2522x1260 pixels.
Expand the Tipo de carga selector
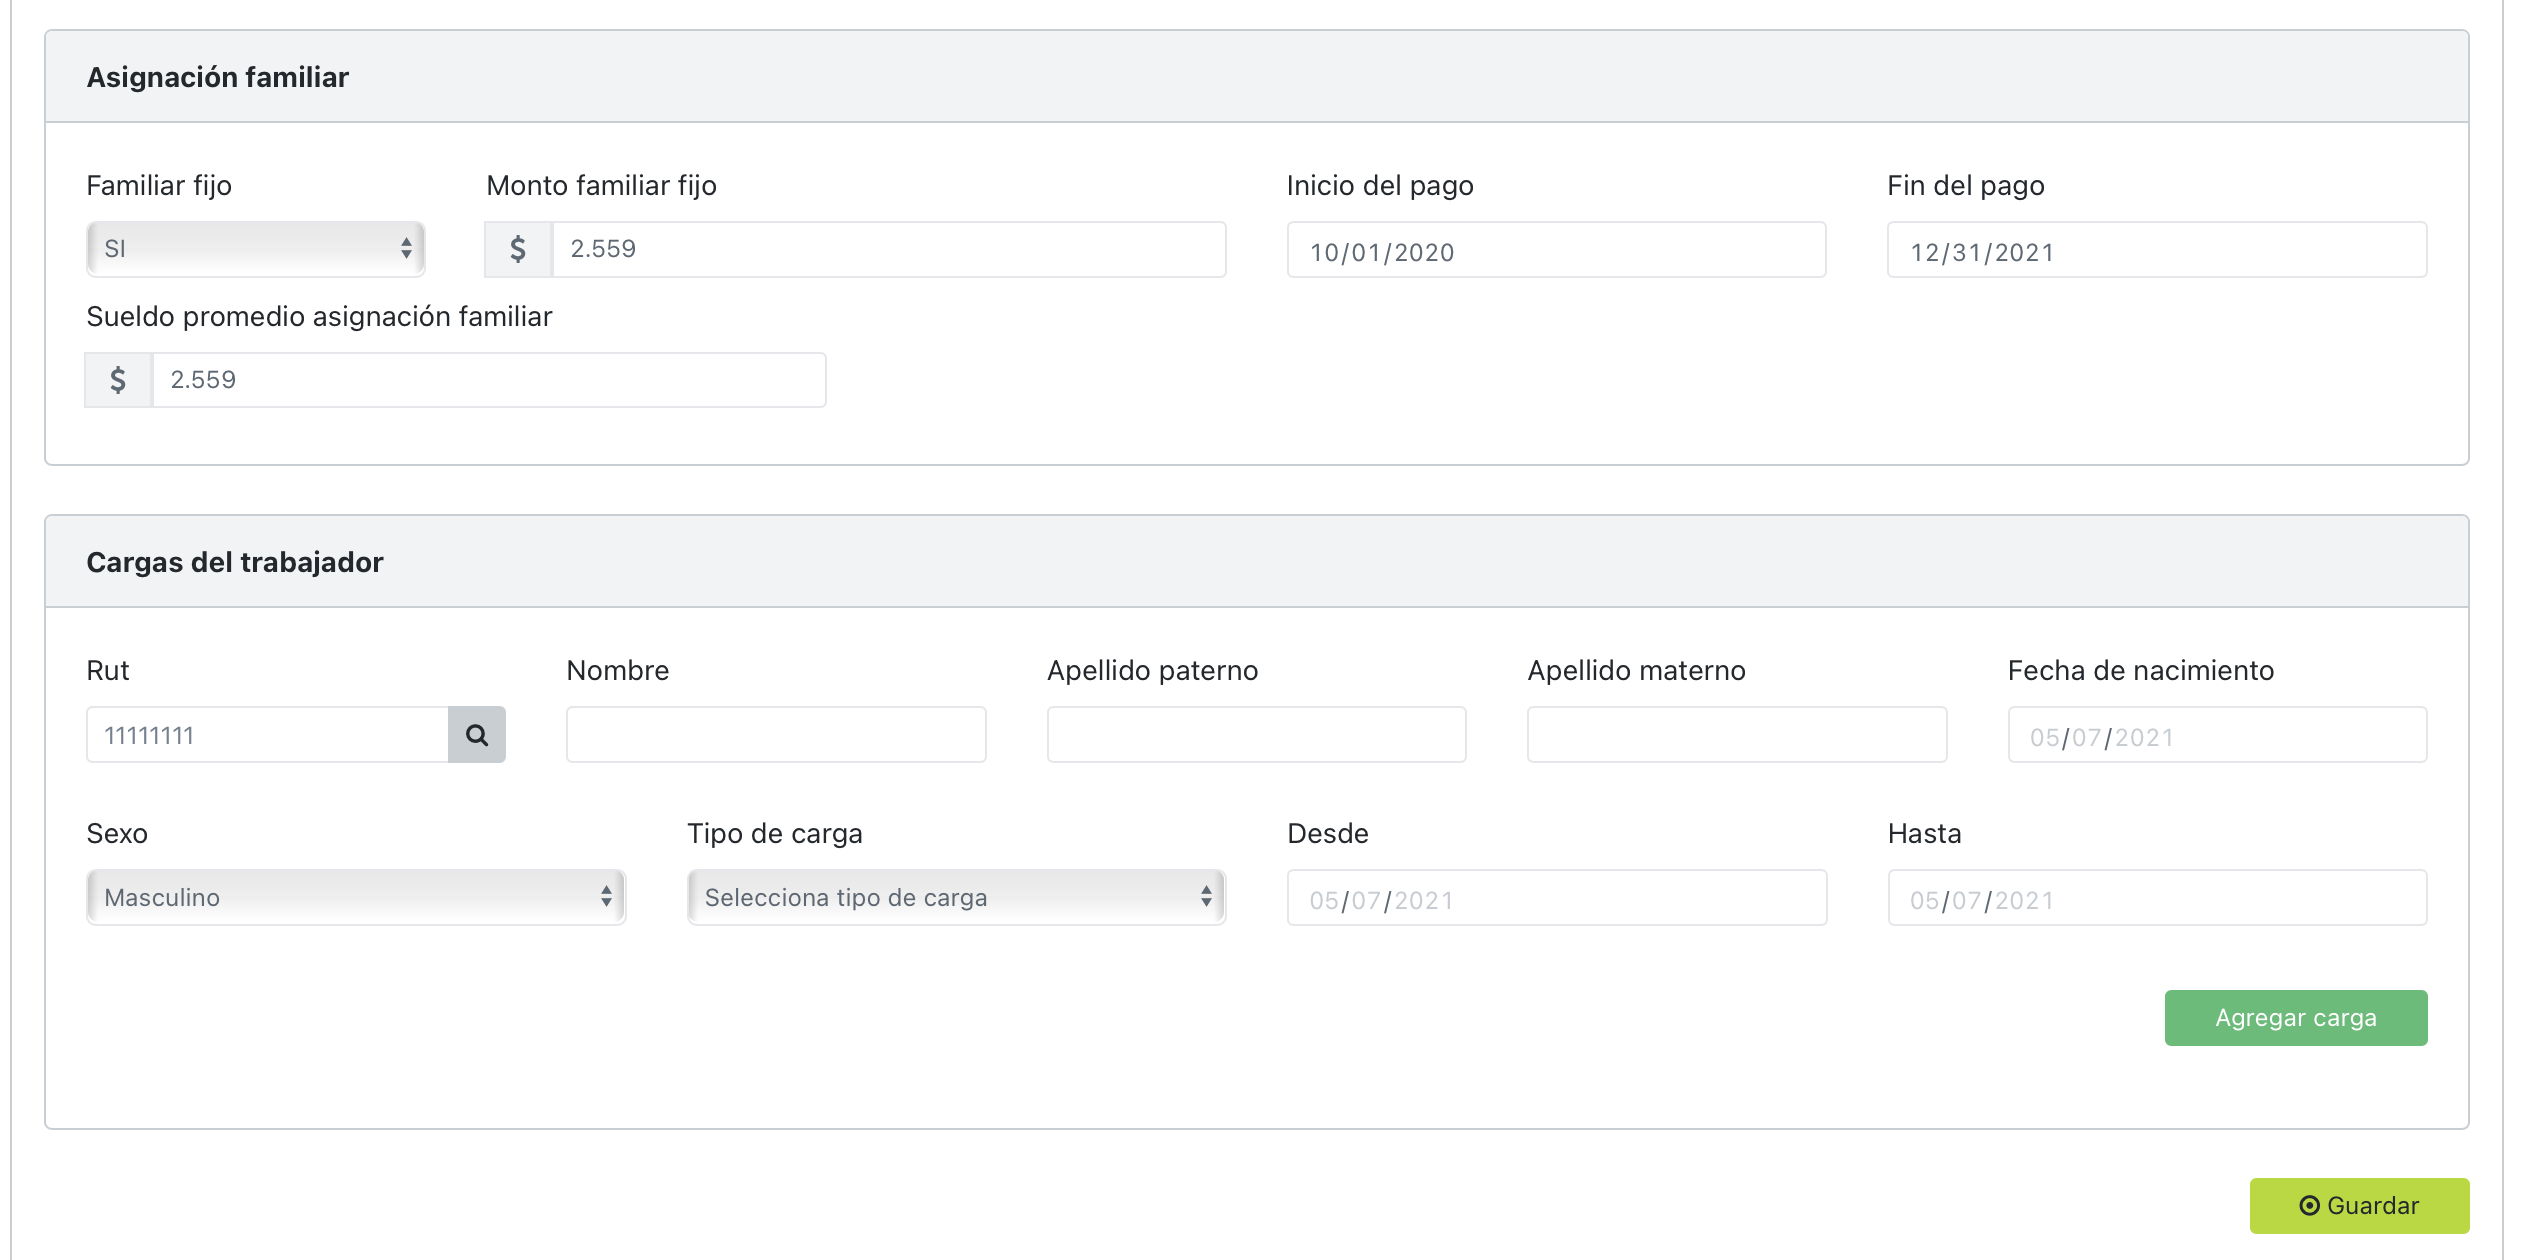(956, 897)
